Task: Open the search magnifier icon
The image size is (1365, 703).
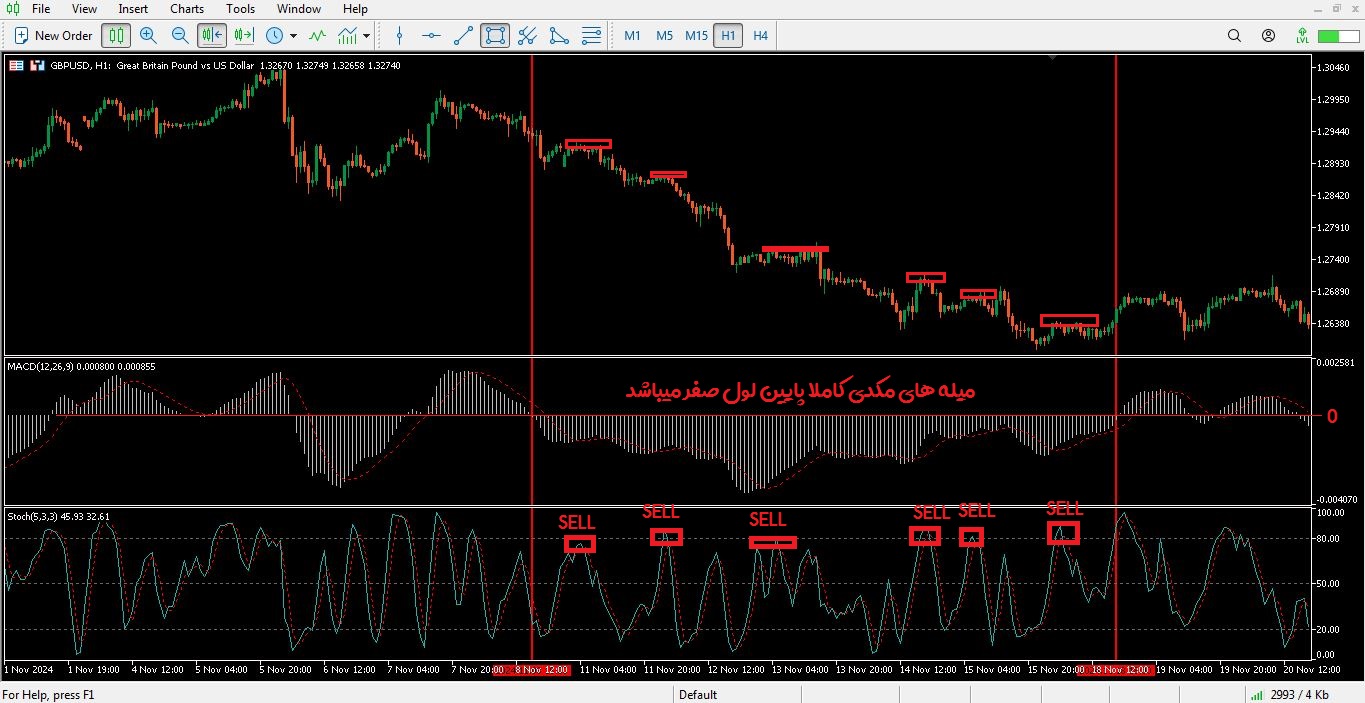Action: 1234,36
